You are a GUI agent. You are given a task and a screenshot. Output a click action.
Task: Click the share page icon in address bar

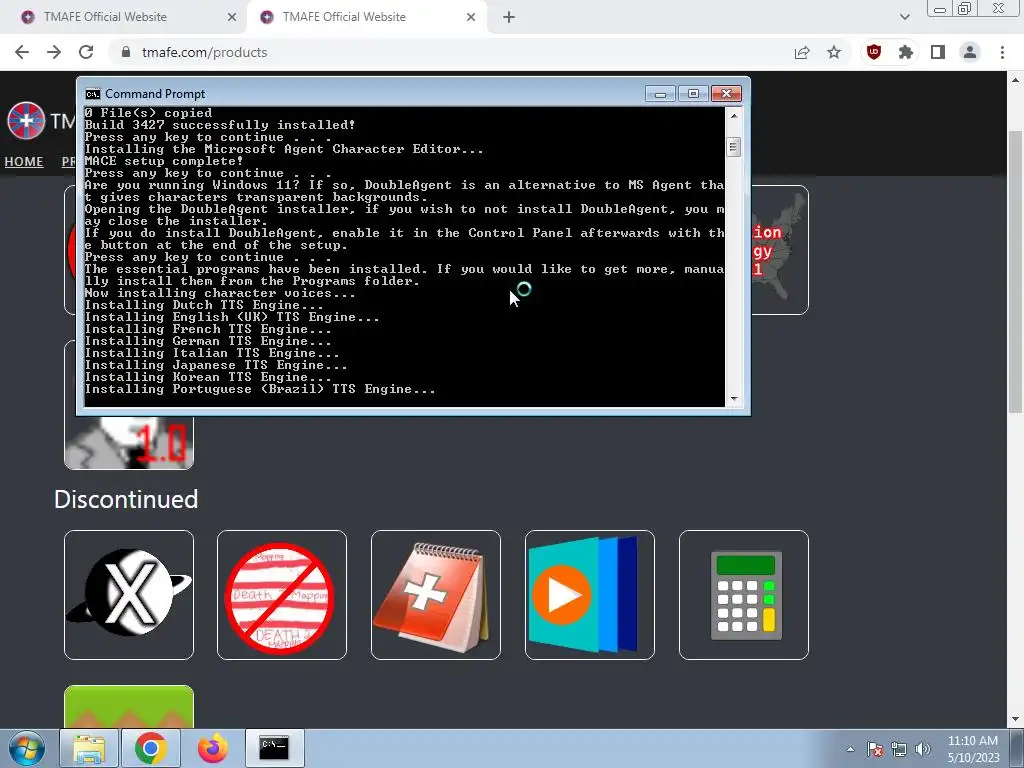(x=802, y=52)
